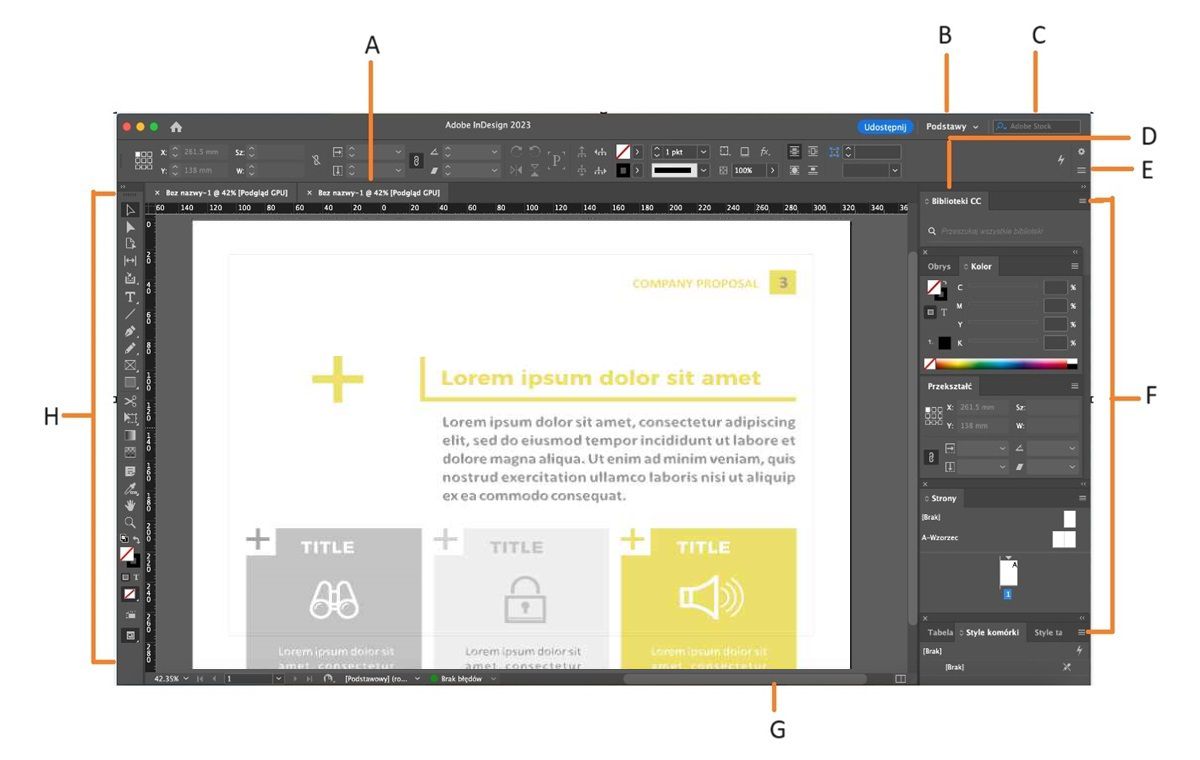The height and width of the screenshot is (760, 1200).
Task: Toggle the view mode button in toolbox
Action: (131, 635)
